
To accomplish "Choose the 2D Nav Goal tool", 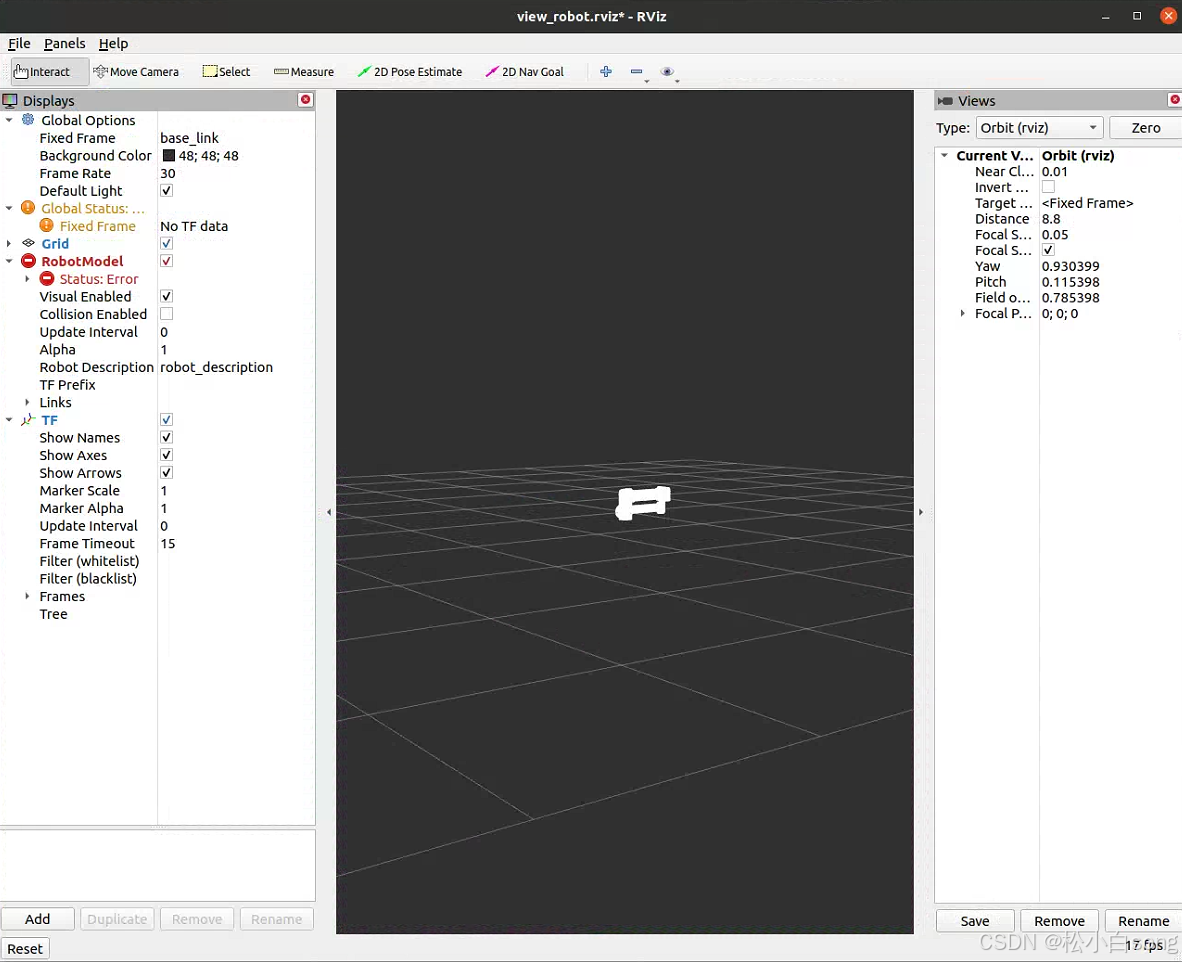I will coord(525,72).
